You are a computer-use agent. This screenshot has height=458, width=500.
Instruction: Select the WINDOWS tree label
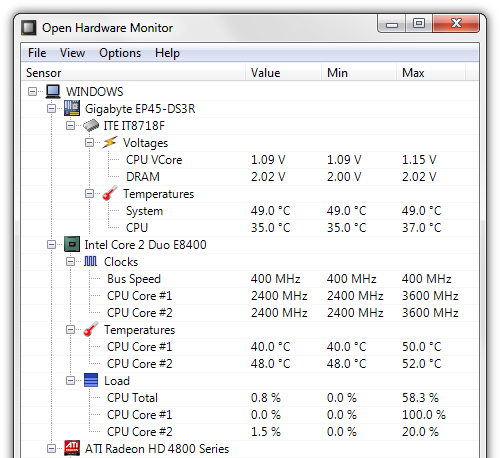pos(95,92)
